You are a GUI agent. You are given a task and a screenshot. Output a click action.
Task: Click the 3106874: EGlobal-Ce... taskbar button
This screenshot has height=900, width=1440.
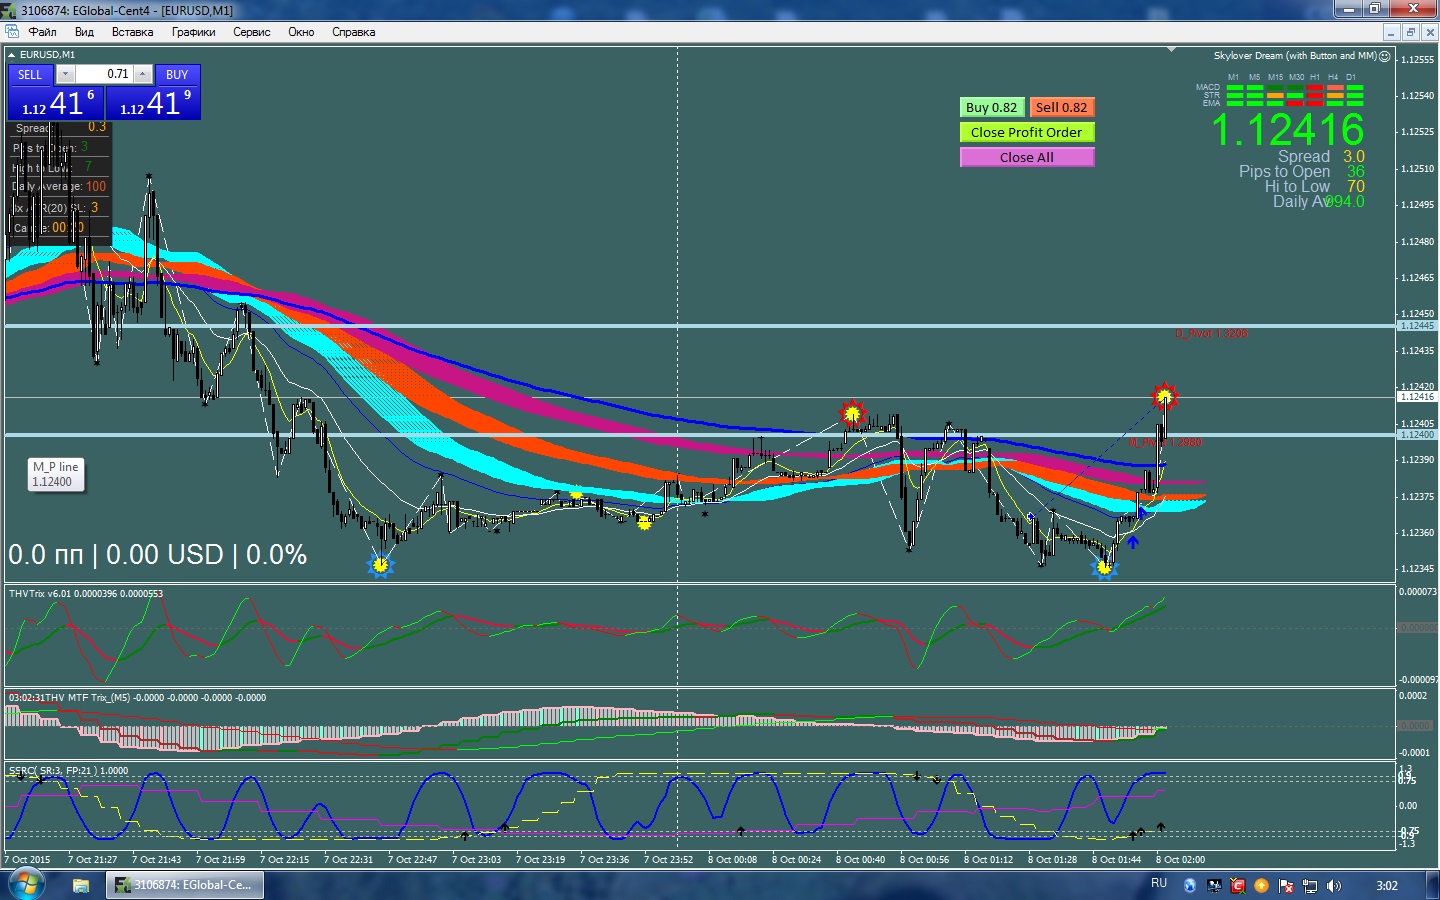[185, 885]
